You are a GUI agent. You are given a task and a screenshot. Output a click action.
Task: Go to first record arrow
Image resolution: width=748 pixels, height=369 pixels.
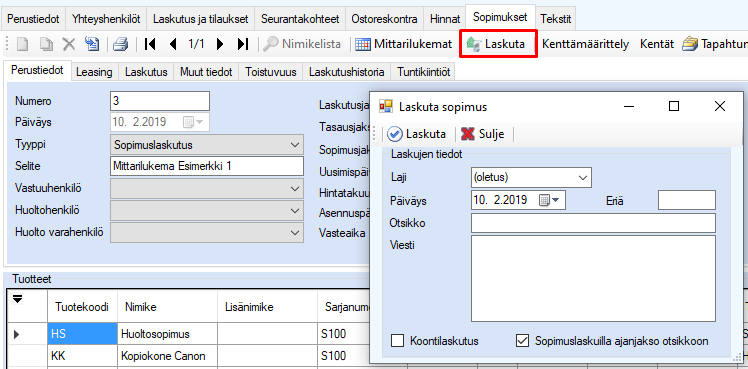[150, 44]
